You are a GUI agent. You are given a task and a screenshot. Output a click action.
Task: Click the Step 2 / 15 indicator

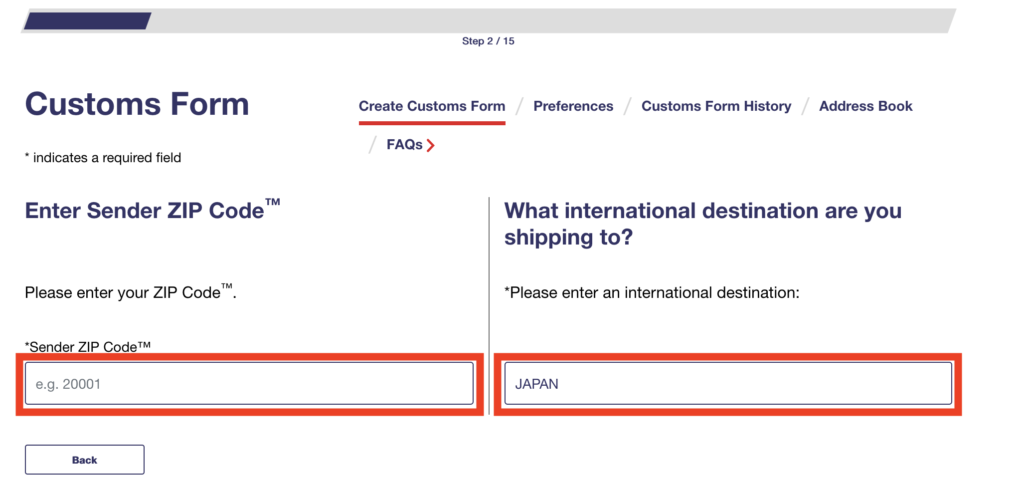coord(488,42)
